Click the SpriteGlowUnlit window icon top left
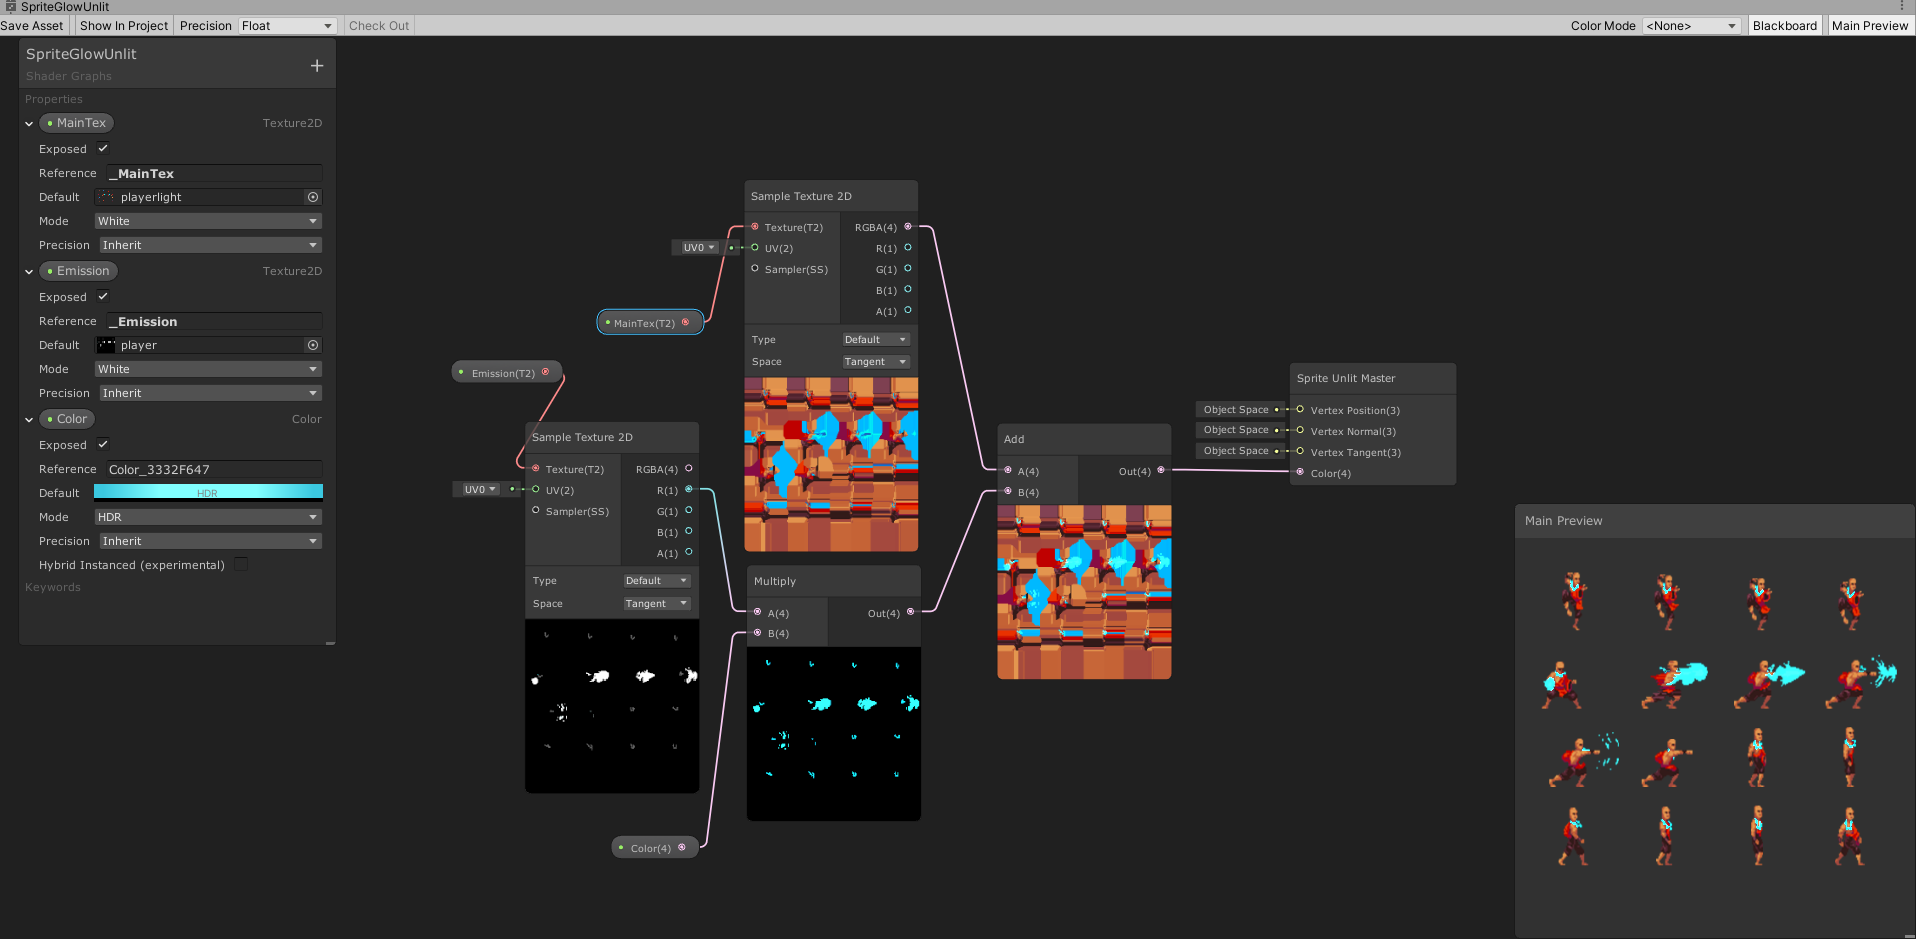 coord(9,6)
